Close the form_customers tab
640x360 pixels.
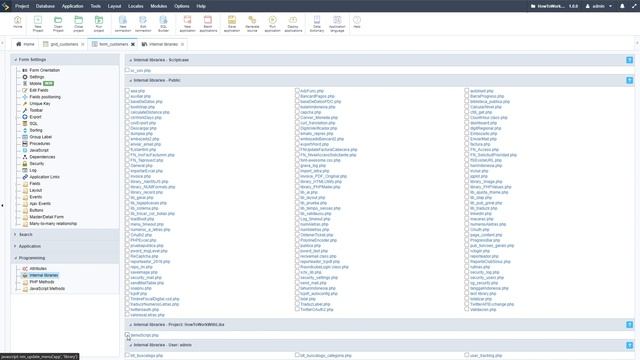133,44
